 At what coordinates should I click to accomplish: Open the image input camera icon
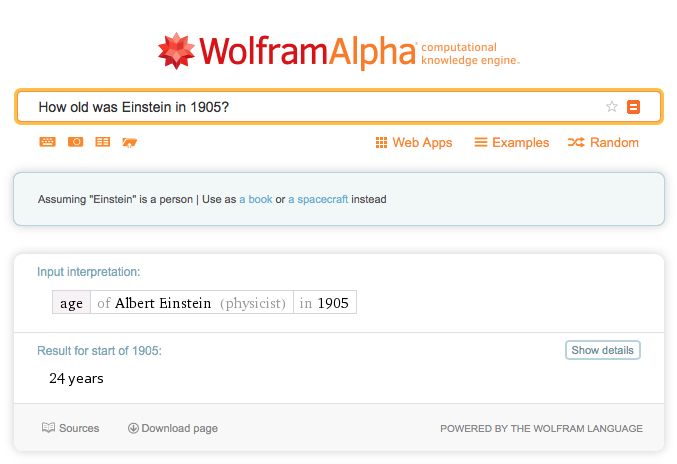[x=75, y=142]
